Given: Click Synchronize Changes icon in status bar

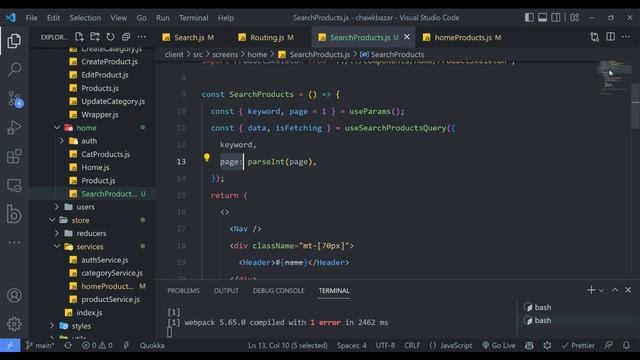Looking at the screenshot, I should 68,345.
